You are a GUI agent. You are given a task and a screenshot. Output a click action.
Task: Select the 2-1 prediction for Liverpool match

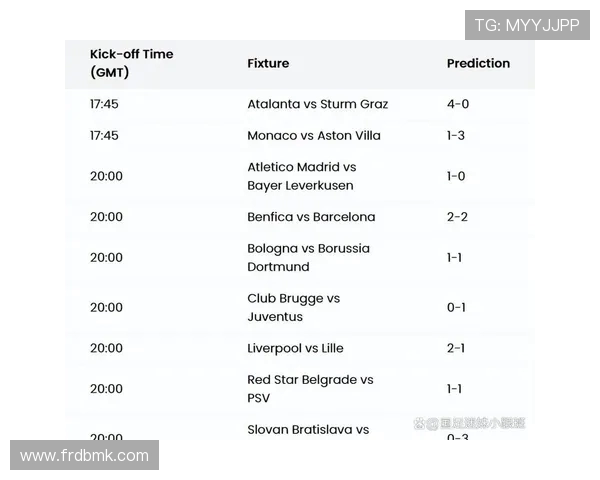point(456,348)
